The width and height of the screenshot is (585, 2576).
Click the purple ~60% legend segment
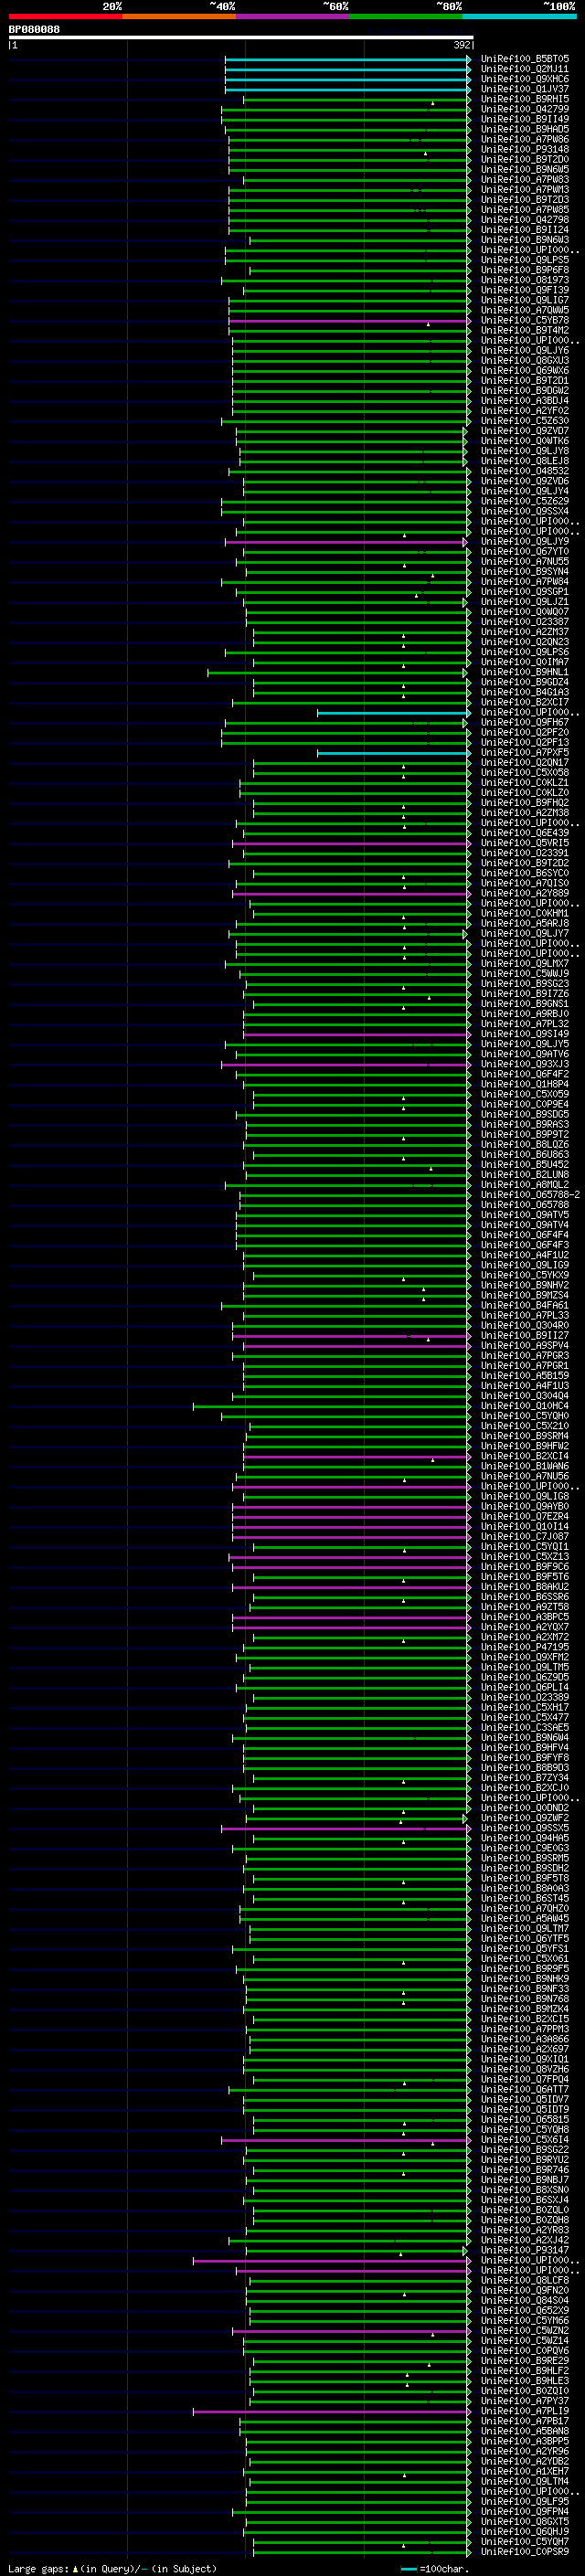click(x=293, y=16)
